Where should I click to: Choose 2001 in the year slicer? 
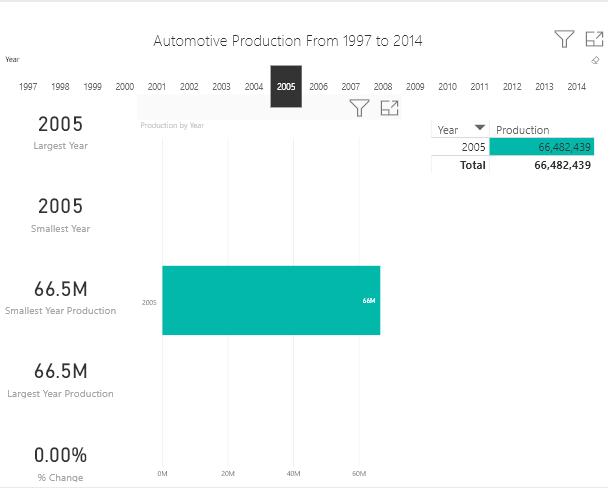[x=157, y=87]
